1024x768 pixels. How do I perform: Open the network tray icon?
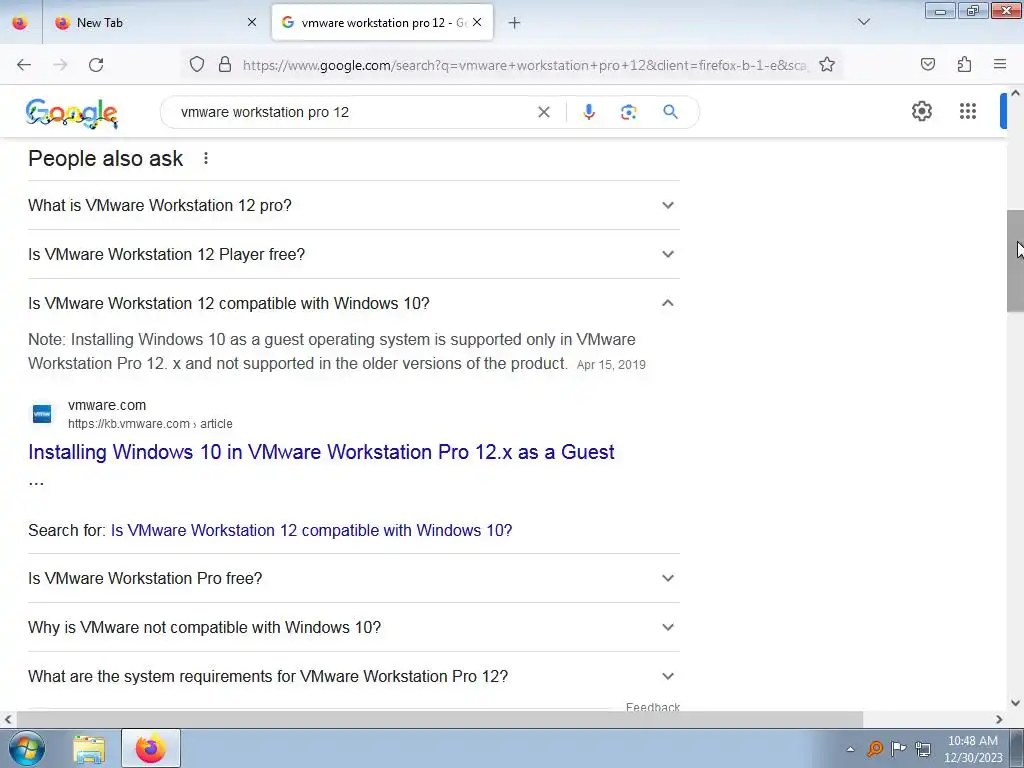pyautogui.click(x=923, y=748)
